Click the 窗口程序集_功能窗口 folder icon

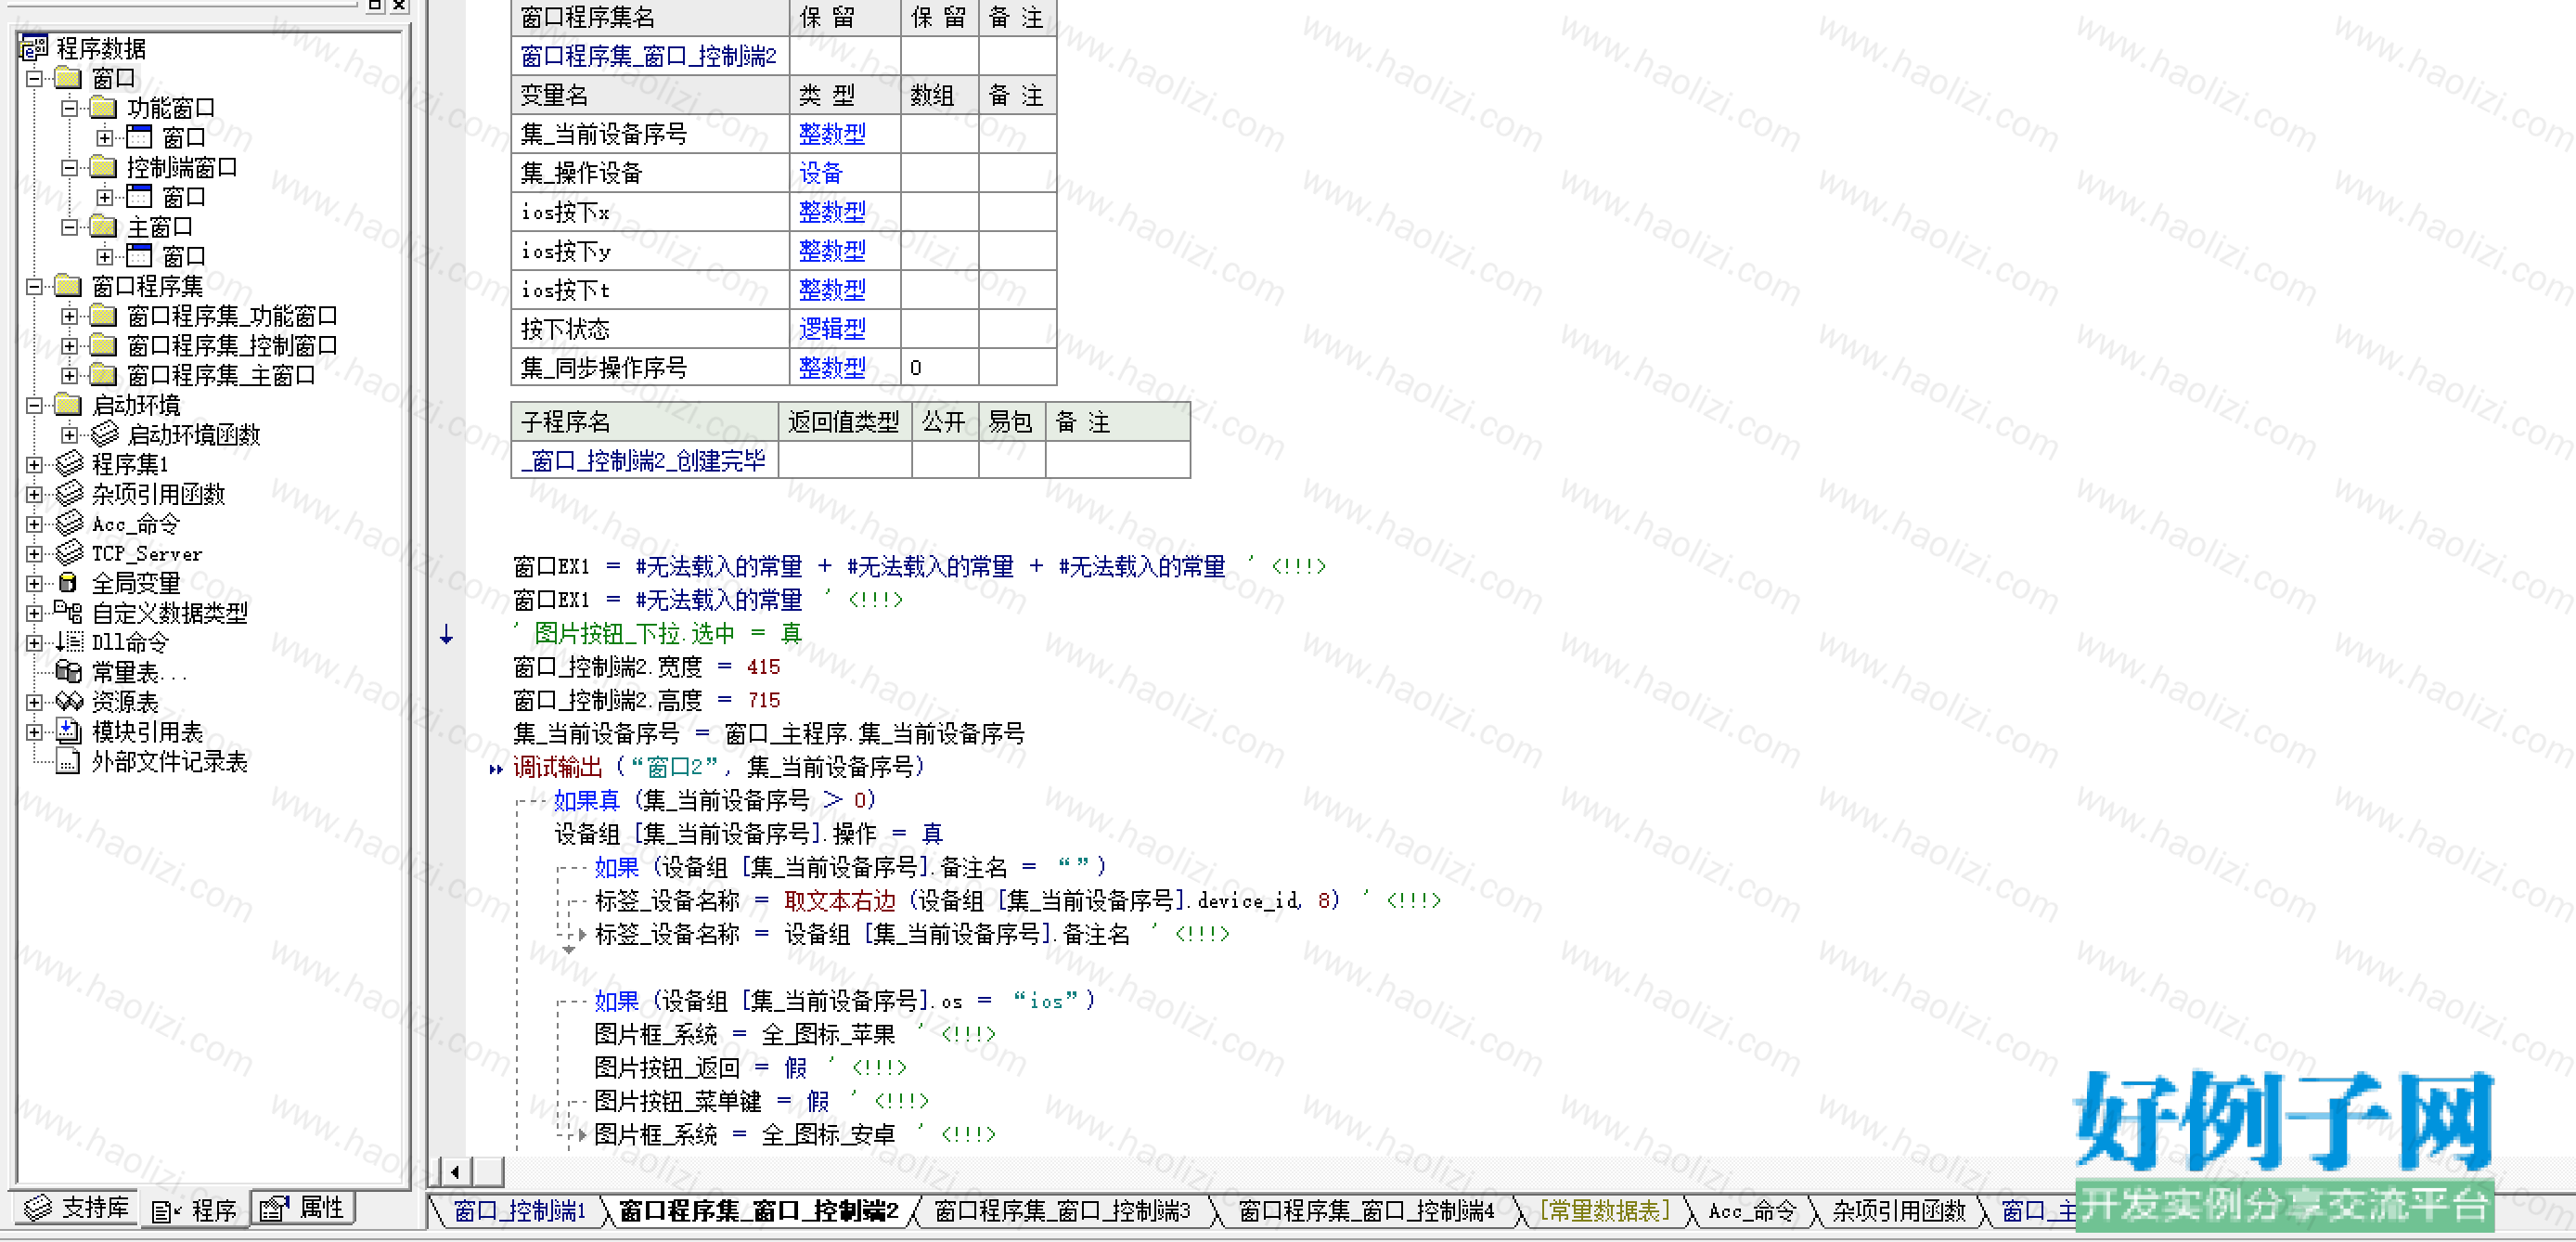104,316
